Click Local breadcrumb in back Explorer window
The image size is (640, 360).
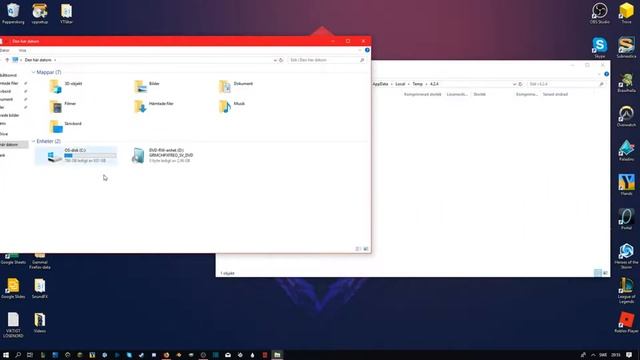click(400, 84)
